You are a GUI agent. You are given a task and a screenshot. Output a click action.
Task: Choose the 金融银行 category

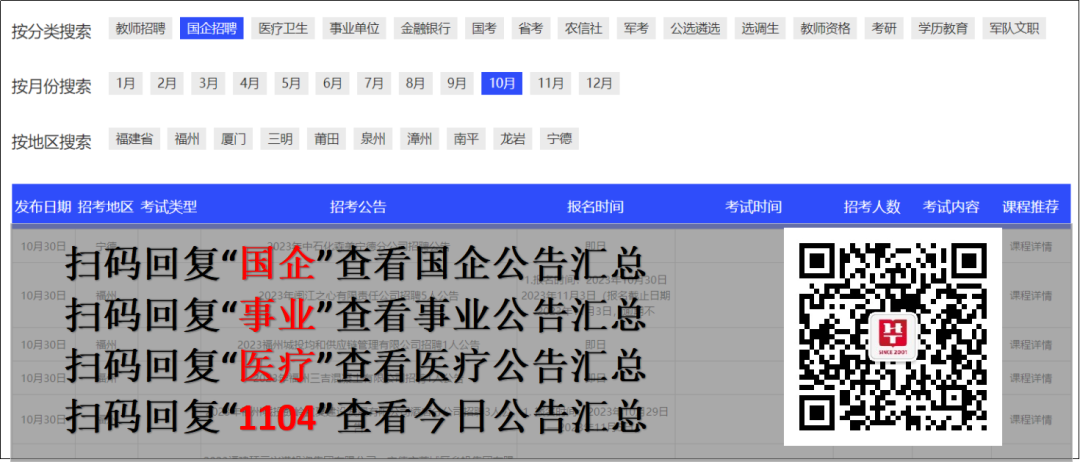coord(426,28)
